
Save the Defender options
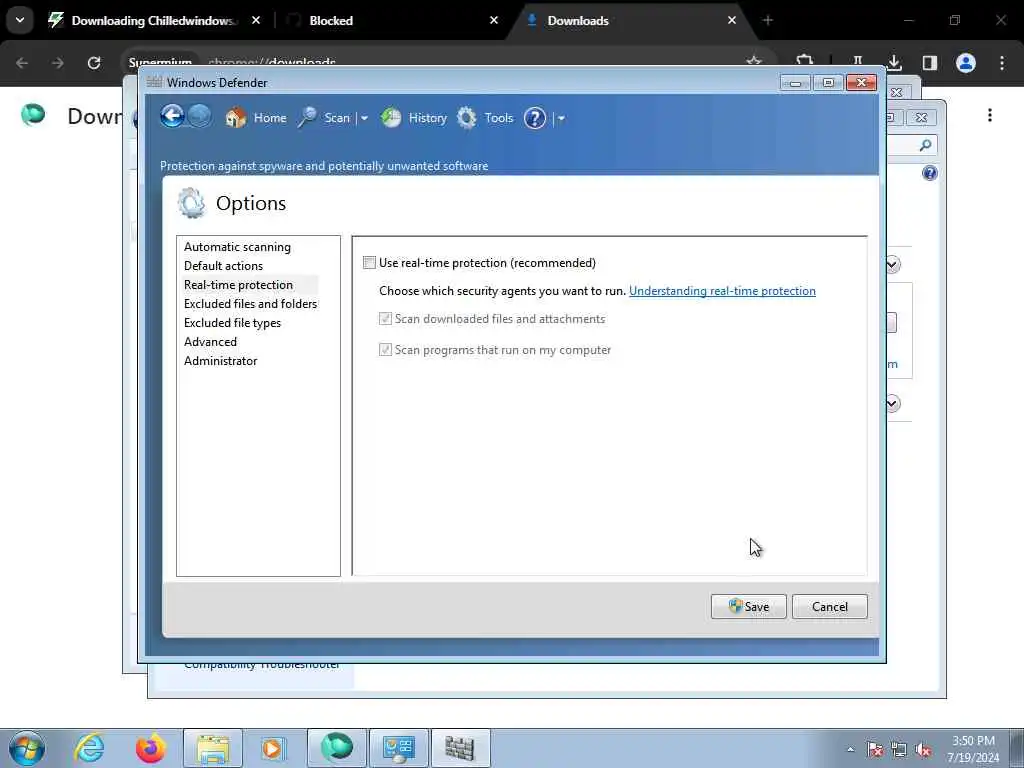click(x=748, y=607)
